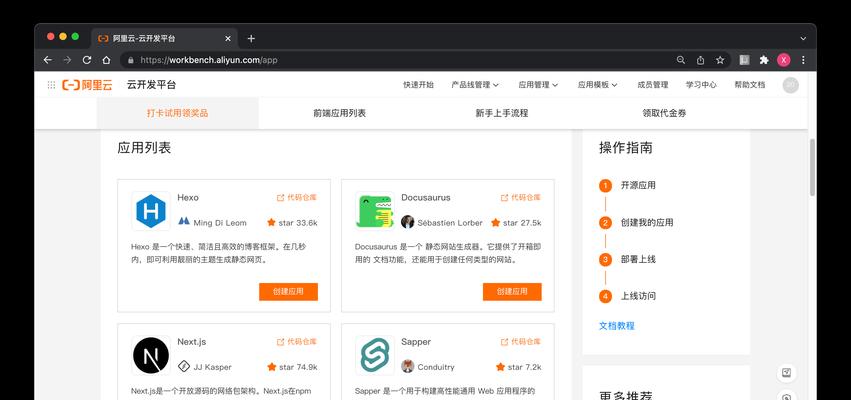Click the Hexo logo thumbnail

pos(151,211)
